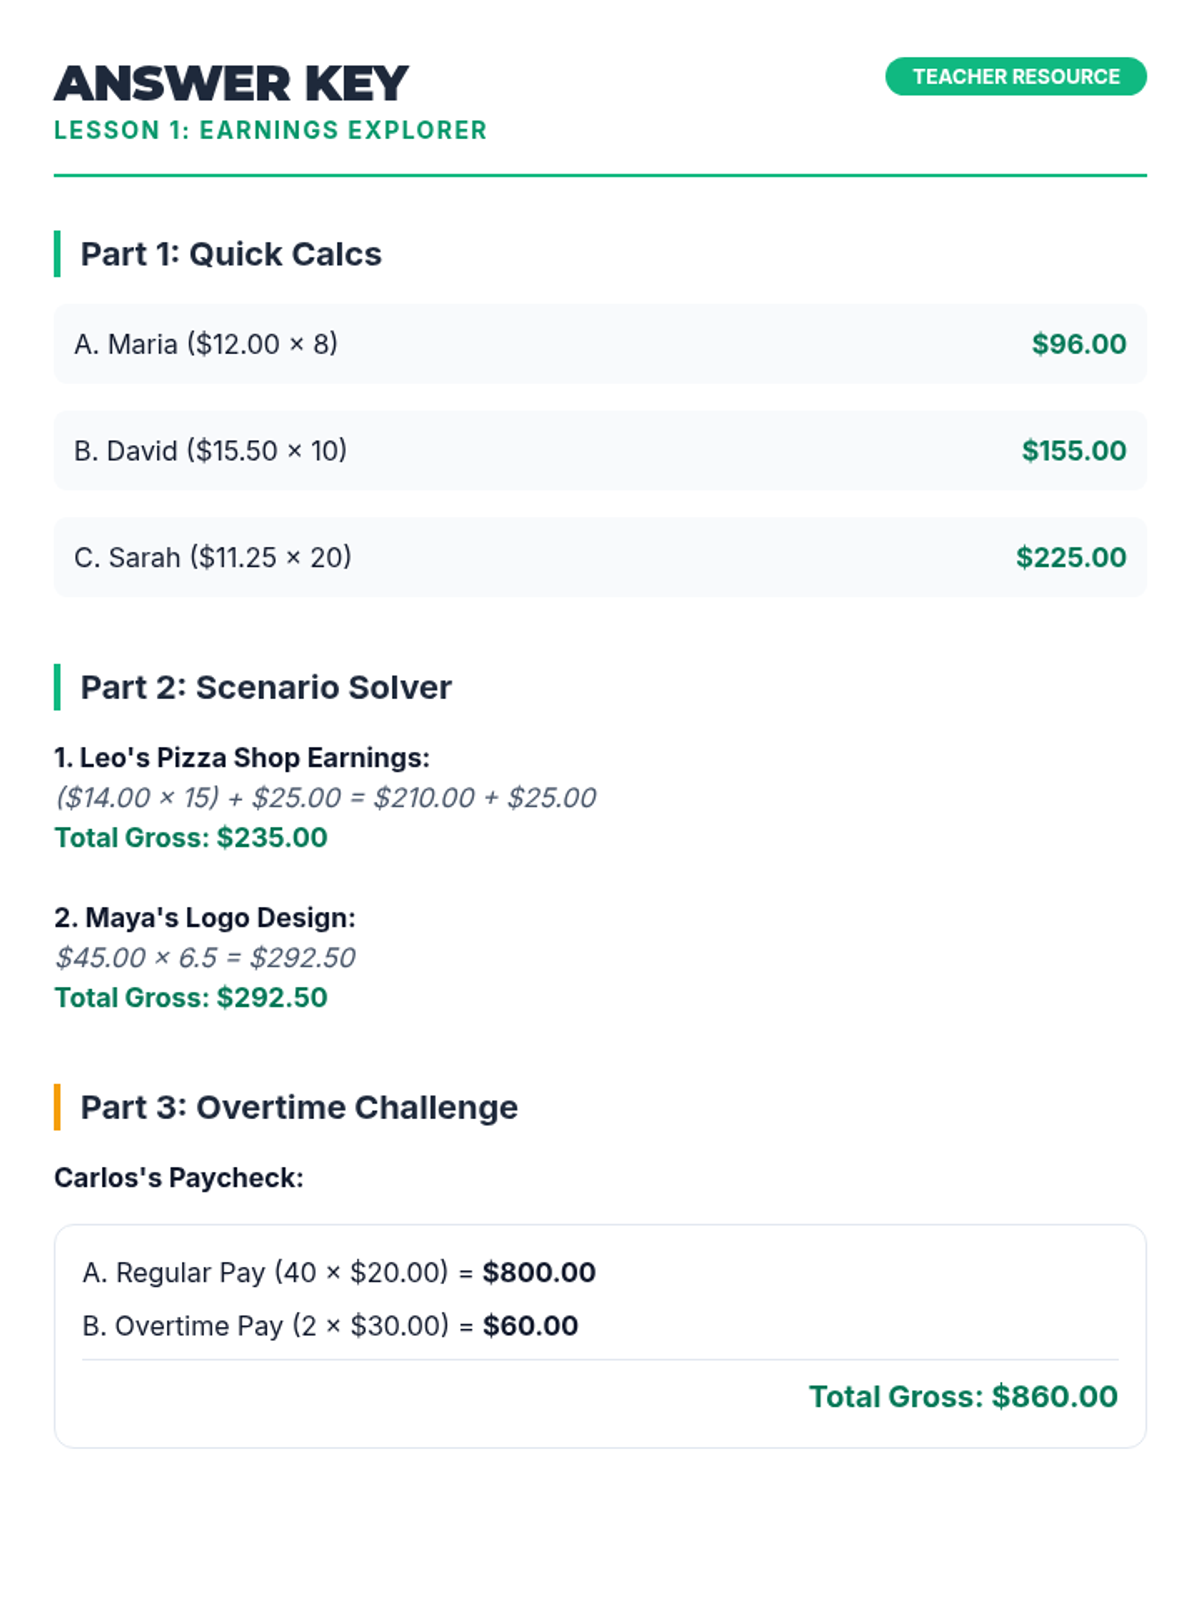Select Maya's Logo Design label
The height and width of the screenshot is (1600, 1200).
click(205, 918)
